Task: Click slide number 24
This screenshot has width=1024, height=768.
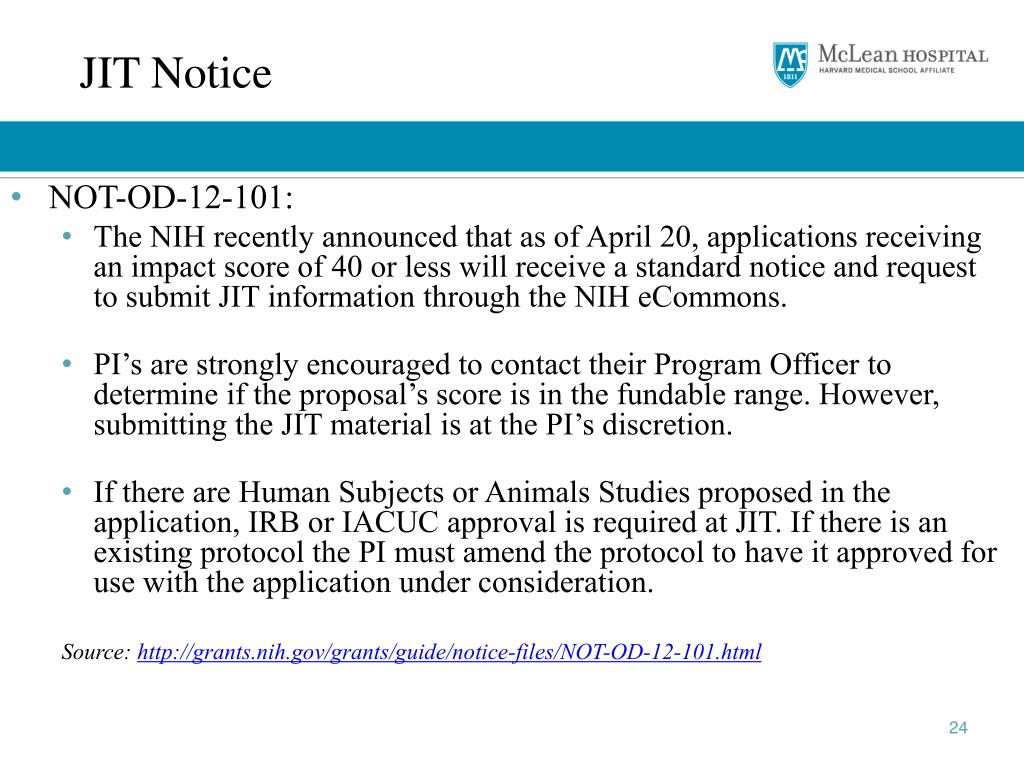Action: click(958, 728)
